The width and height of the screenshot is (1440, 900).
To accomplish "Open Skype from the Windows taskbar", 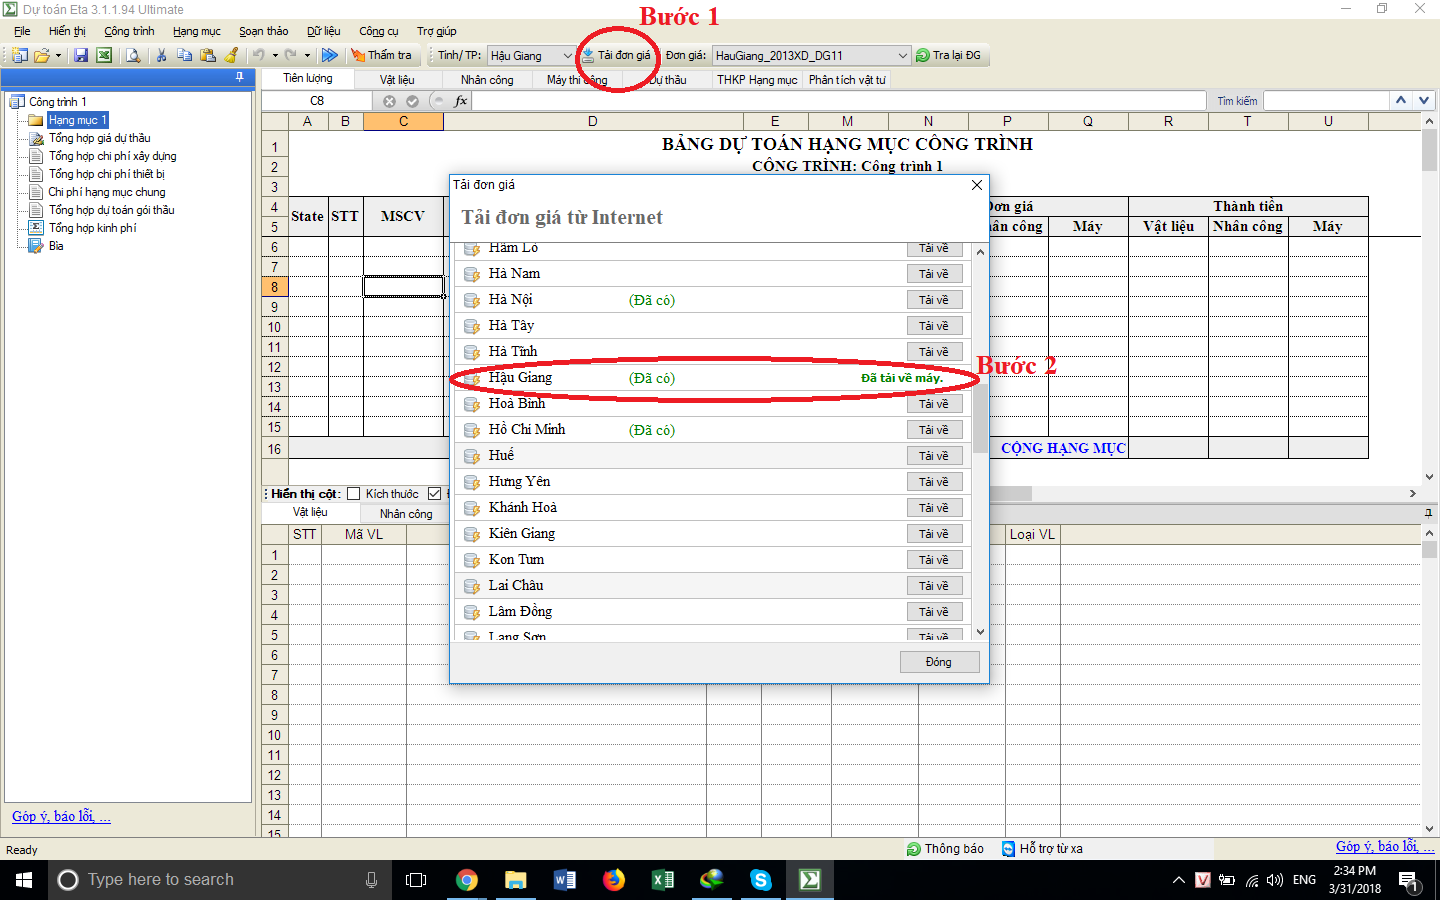I will click(x=761, y=880).
